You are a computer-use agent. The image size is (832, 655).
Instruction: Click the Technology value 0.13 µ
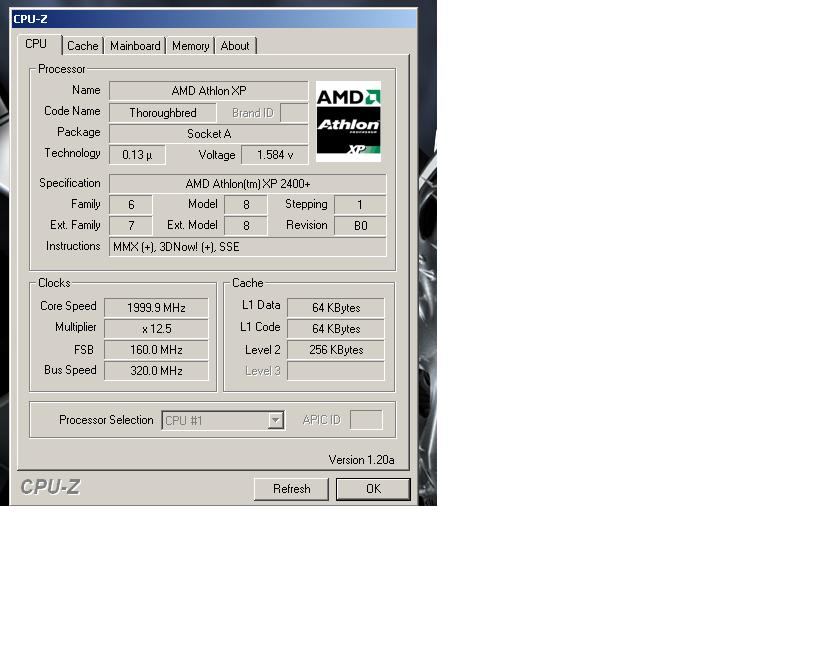click(x=137, y=155)
